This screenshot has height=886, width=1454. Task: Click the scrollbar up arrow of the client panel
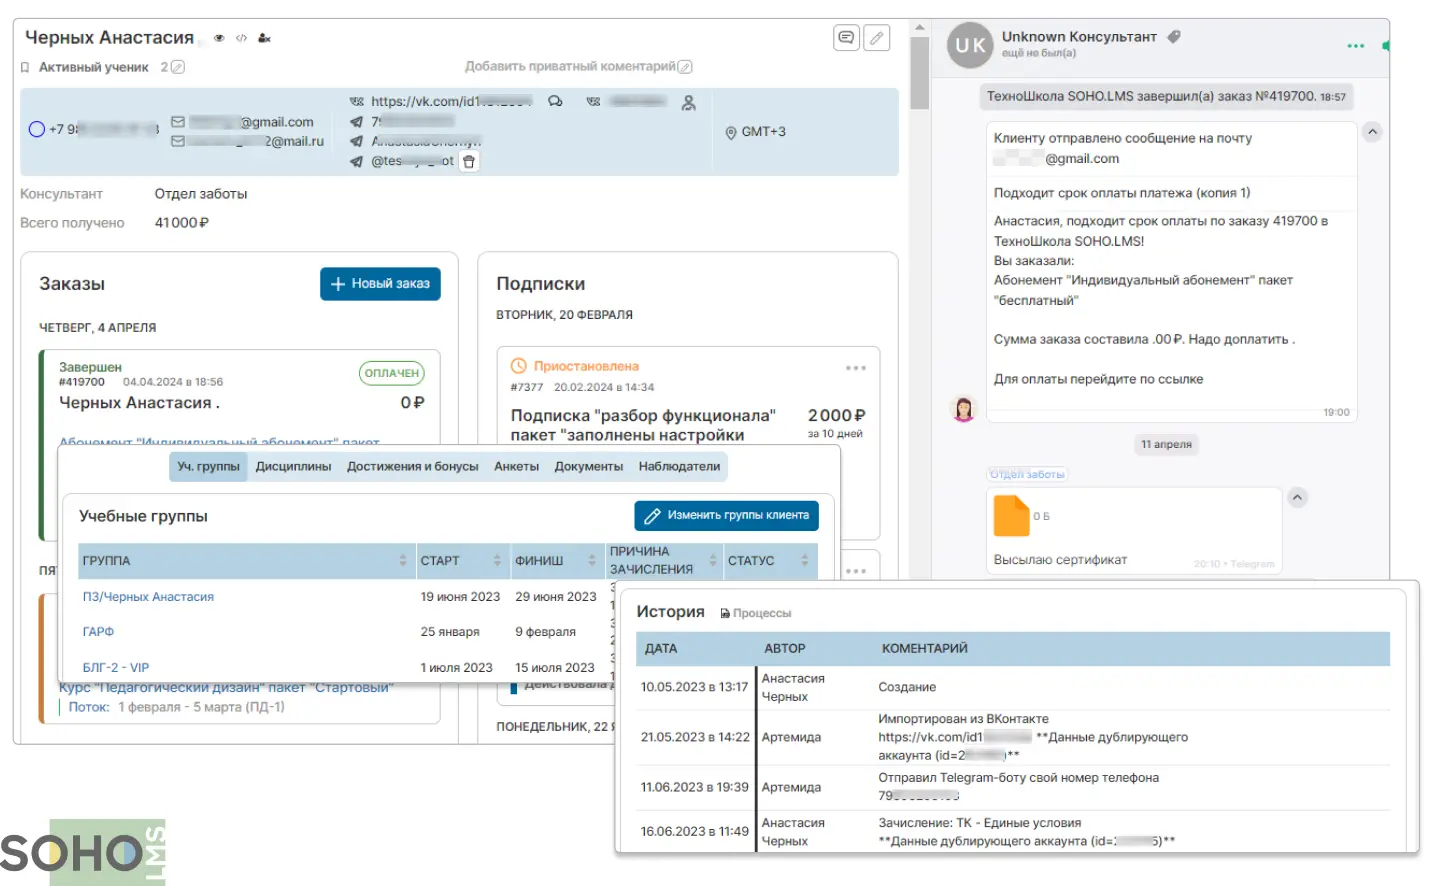point(920,27)
